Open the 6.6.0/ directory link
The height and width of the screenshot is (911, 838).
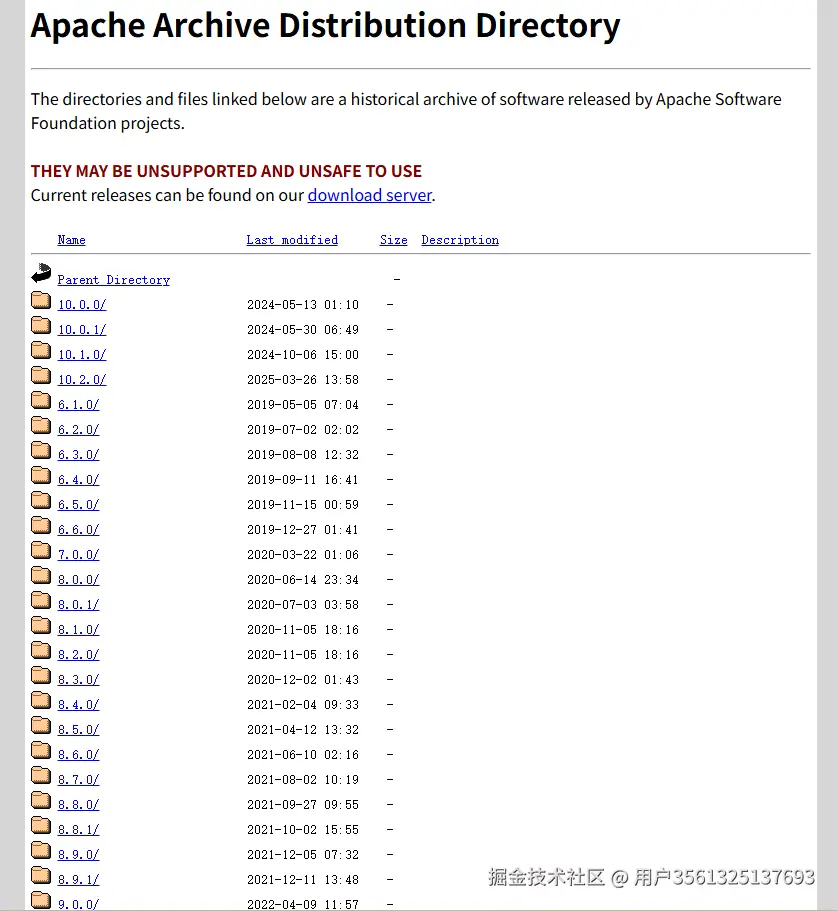point(78,529)
